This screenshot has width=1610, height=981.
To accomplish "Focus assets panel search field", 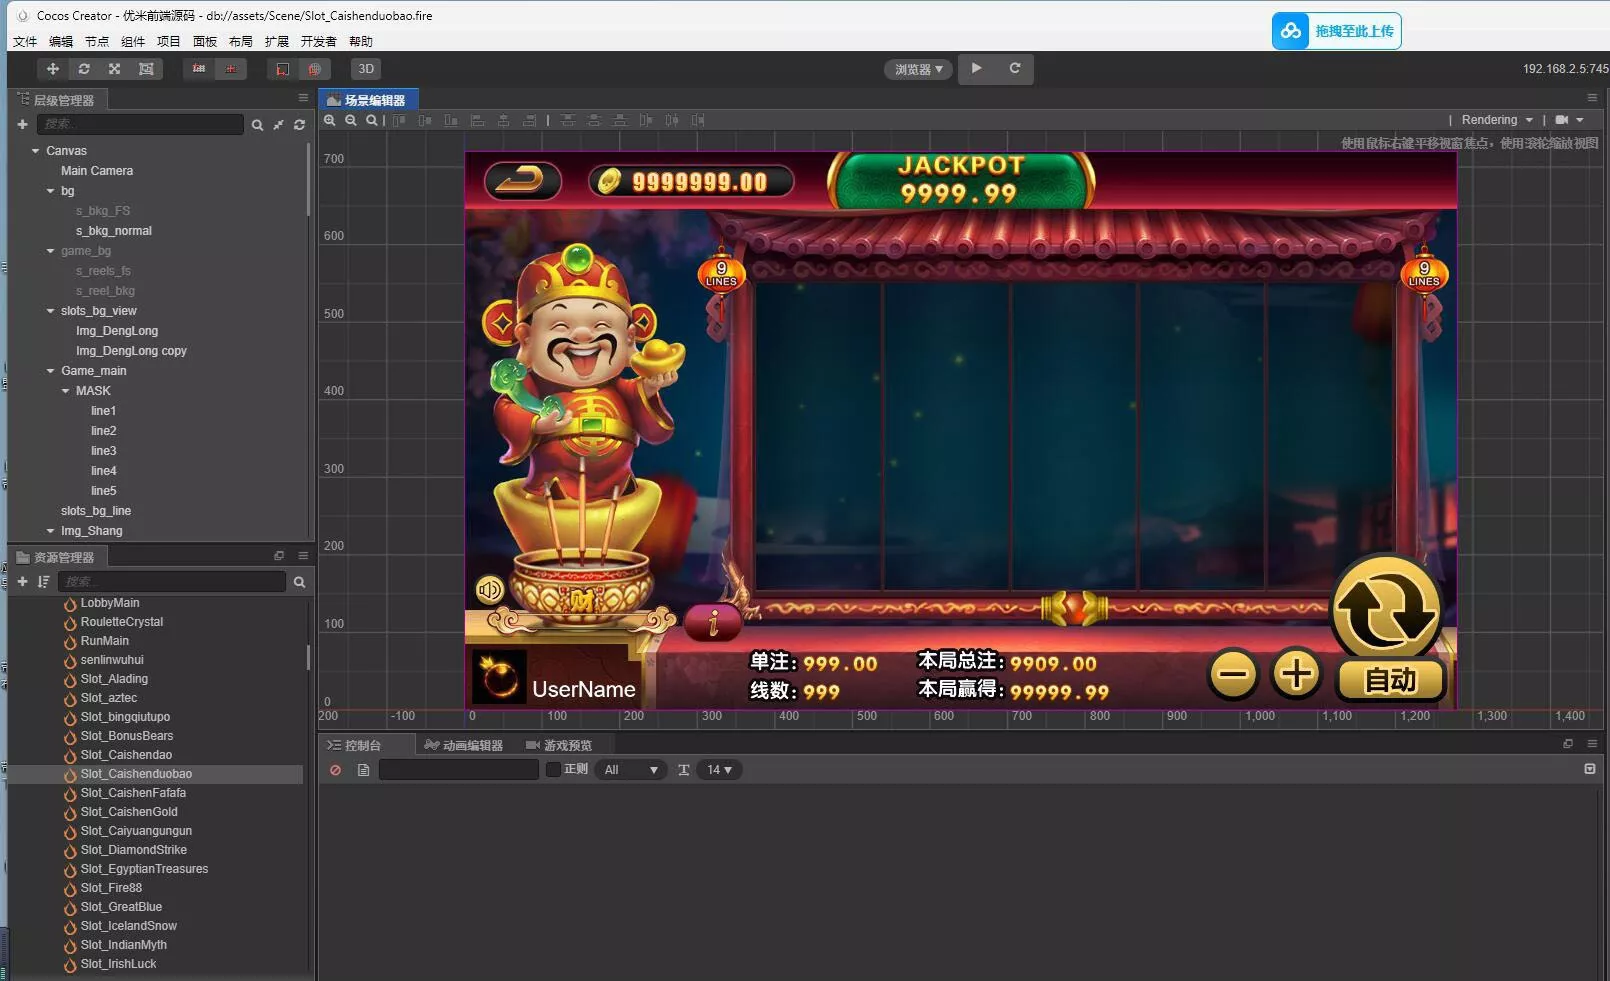I will [x=172, y=581].
